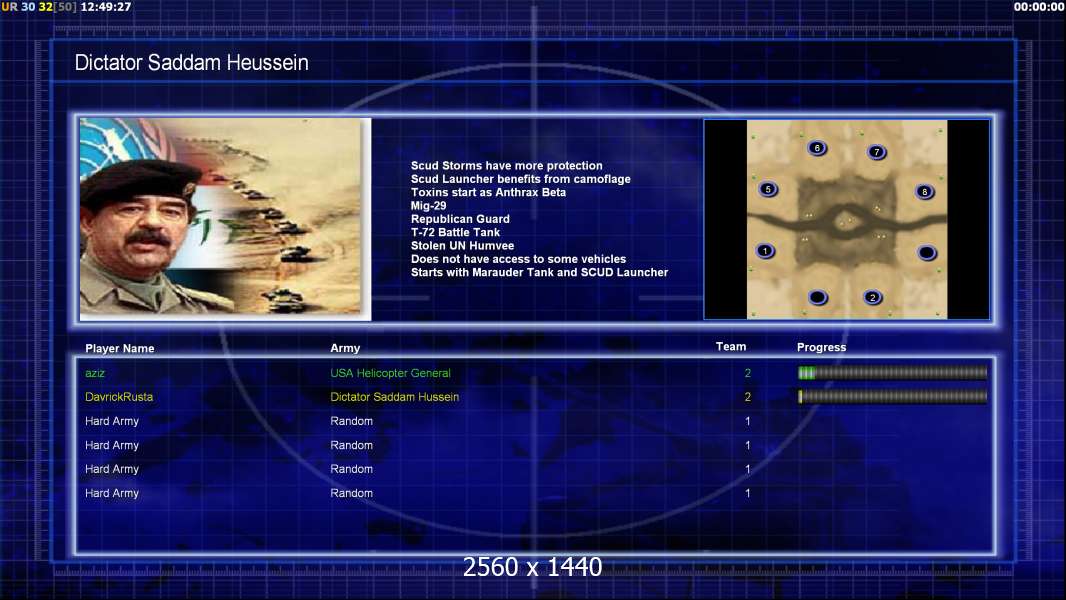Click the 'Mig-29' trait line
The height and width of the screenshot is (600, 1066).
[428, 206]
